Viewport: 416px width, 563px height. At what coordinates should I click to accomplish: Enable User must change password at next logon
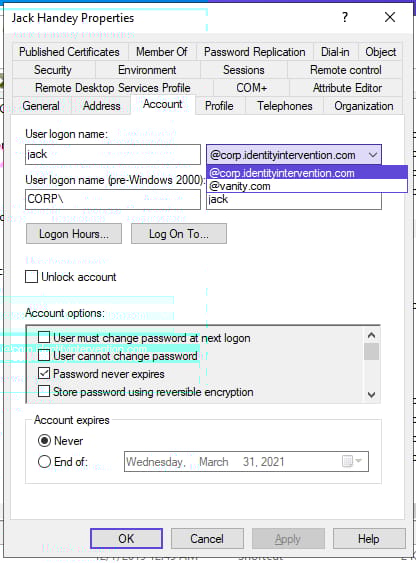point(44,338)
